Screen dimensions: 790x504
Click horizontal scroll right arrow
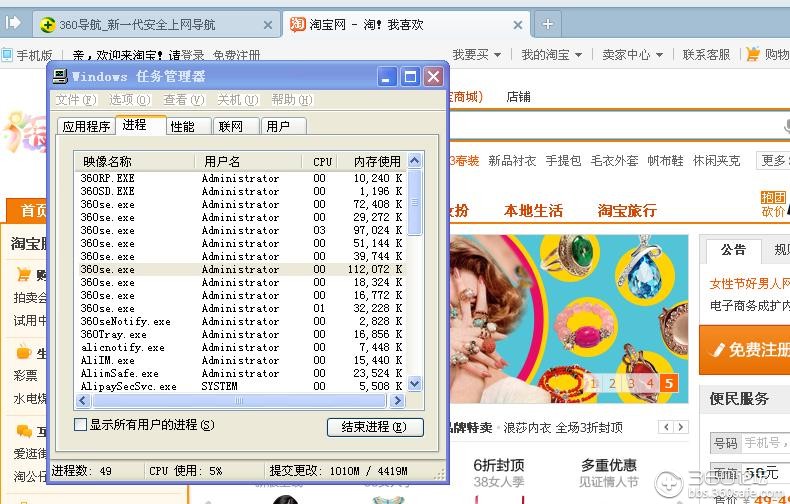(x=397, y=401)
